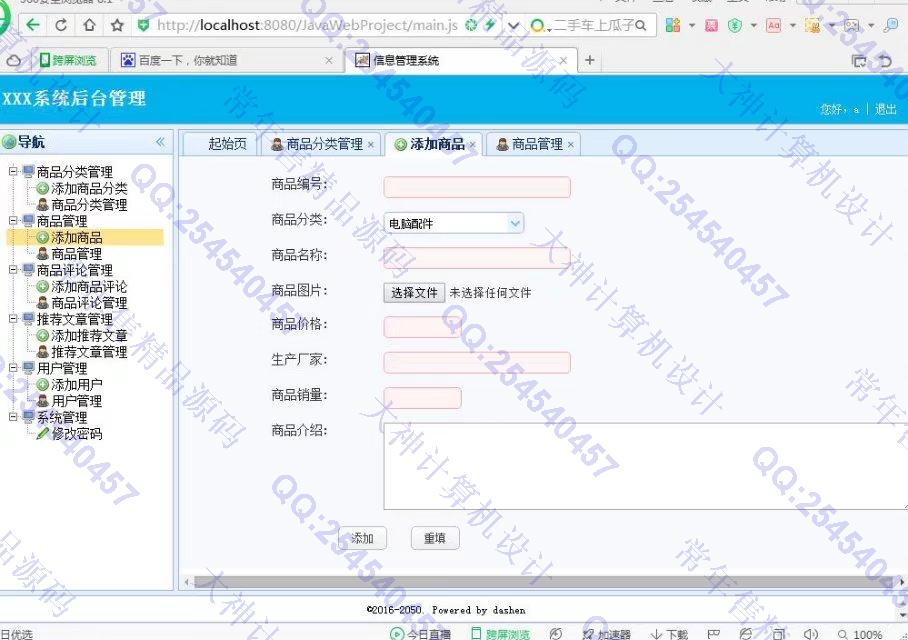The height and width of the screenshot is (640, 908).
Task: Collapse the 推荐文章管理 tree folder
Action: click(x=13, y=319)
